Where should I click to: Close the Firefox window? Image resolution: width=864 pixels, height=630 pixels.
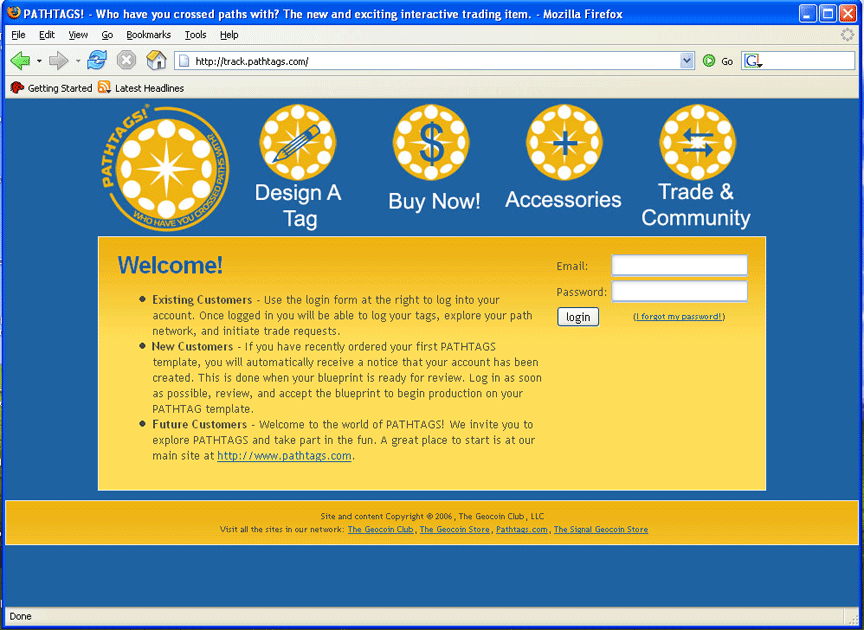tap(847, 13)
